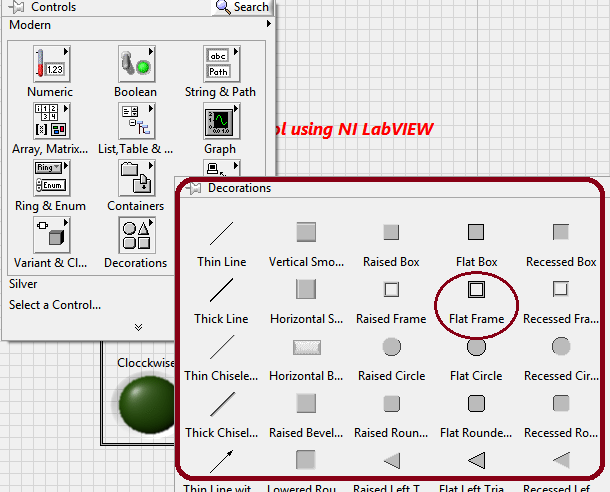Image resolution: width=610 pixels, height=492 pixels.
Task: Open the Boolean controls palette
Action: 137,64
